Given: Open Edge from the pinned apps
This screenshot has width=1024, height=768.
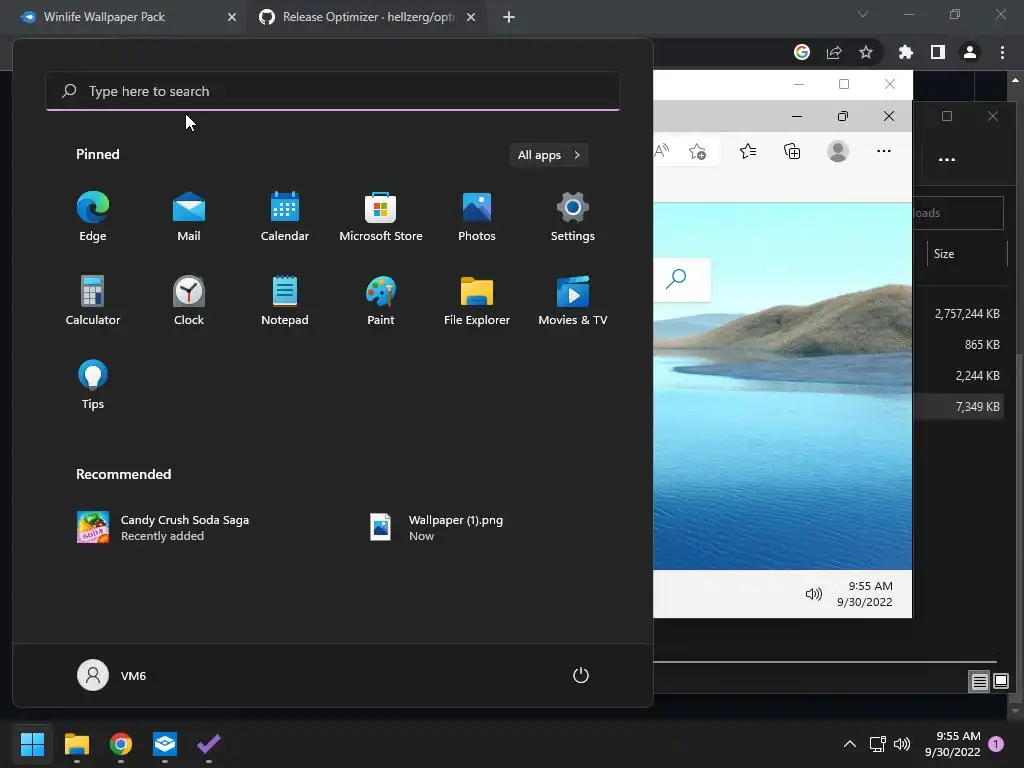Looking at the screenshot, I should 93,217.
